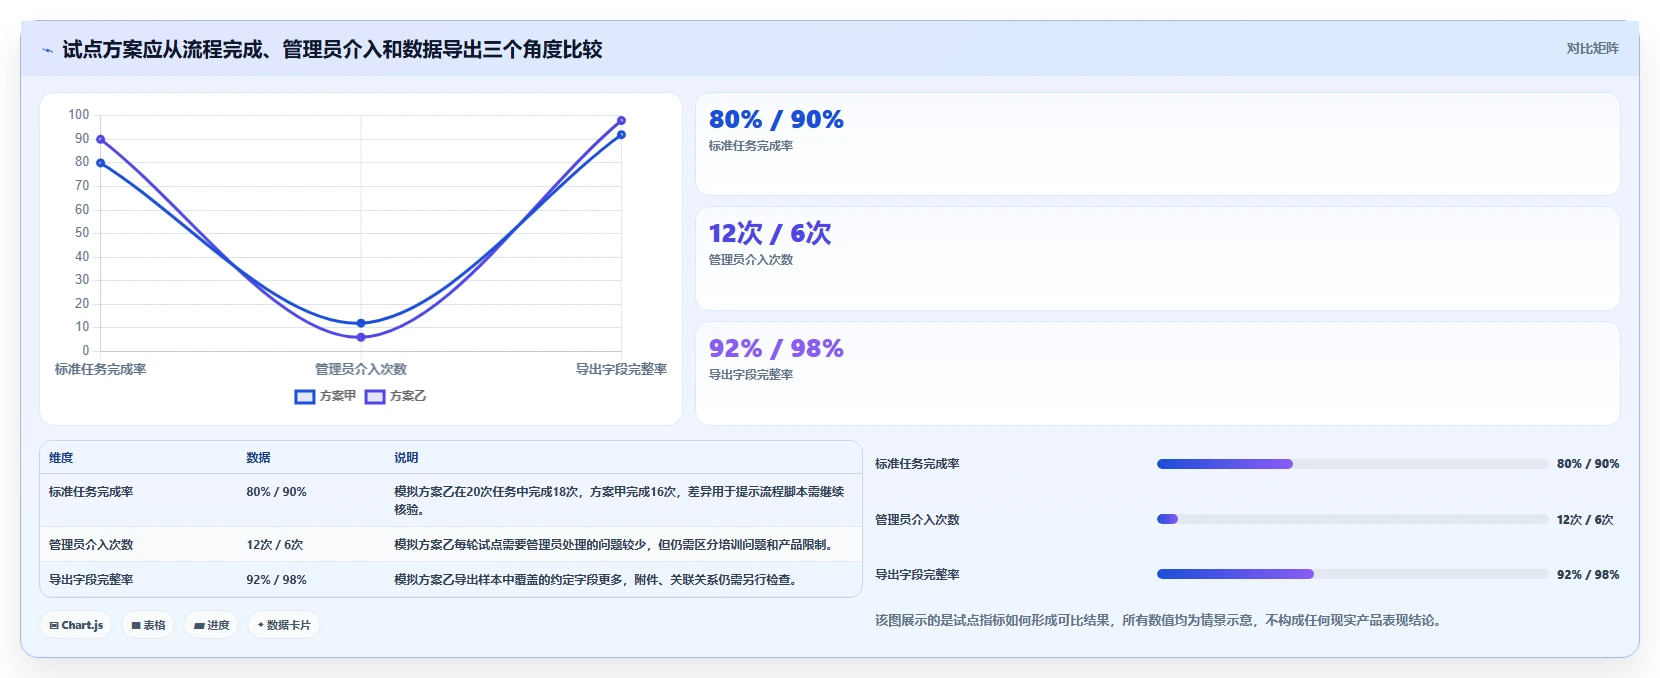Click the 数据 table column header
Viewport: 1660px width, 678px height.
point(258,458)
